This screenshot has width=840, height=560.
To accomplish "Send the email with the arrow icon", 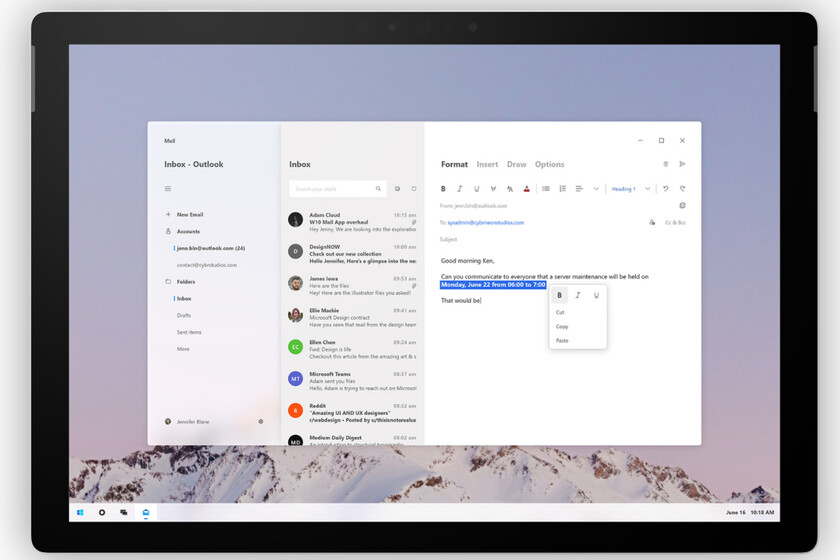I will coord(682,164).
